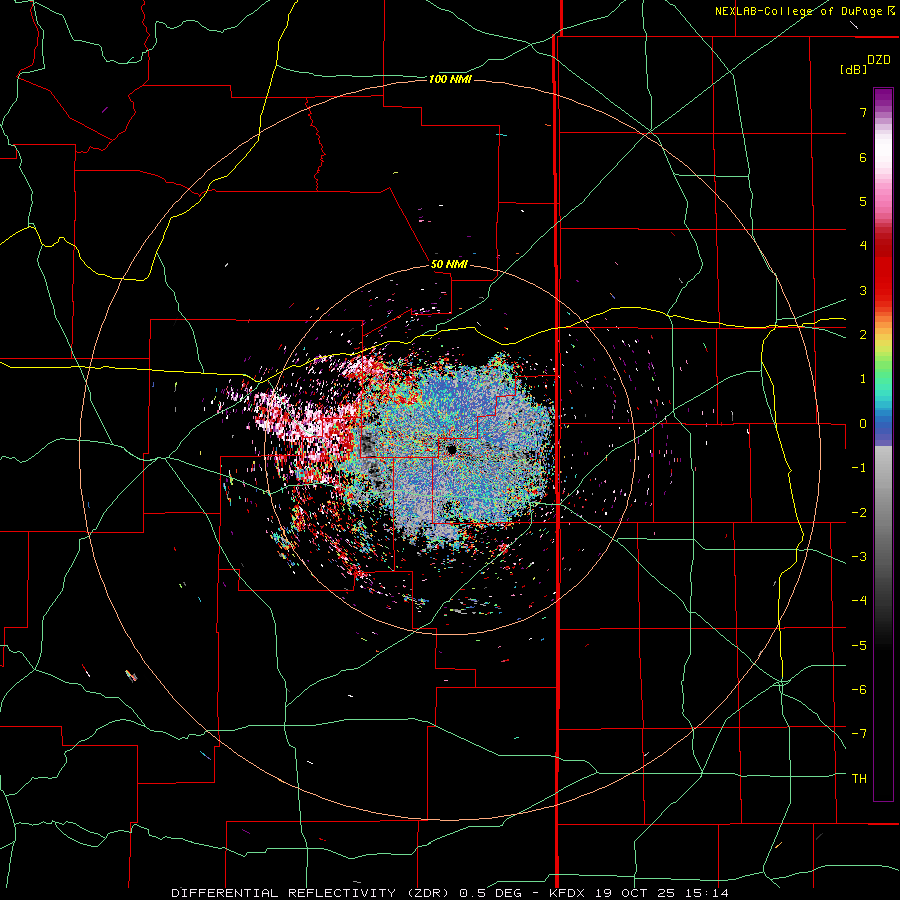Click the -4 dB scale value

[859, 601]
